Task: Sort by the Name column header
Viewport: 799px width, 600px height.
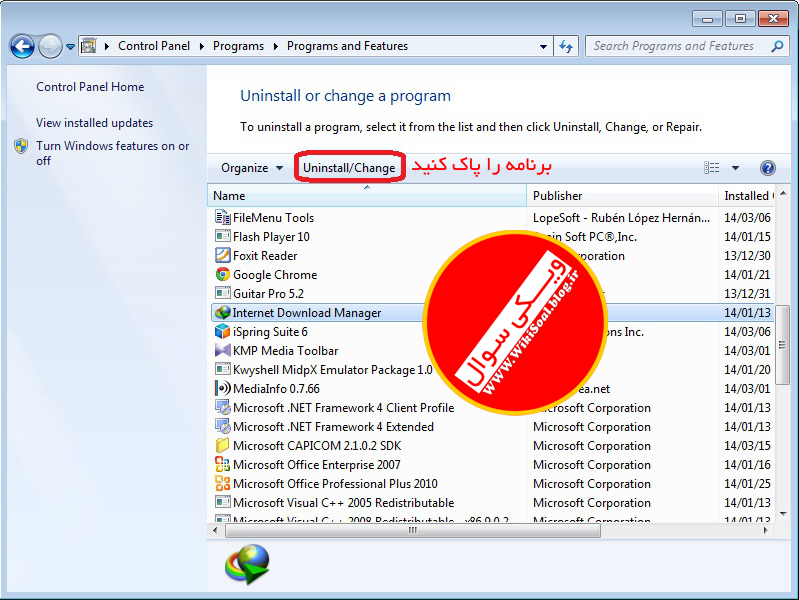Action: pyautogui.click(x=367, y=196)
